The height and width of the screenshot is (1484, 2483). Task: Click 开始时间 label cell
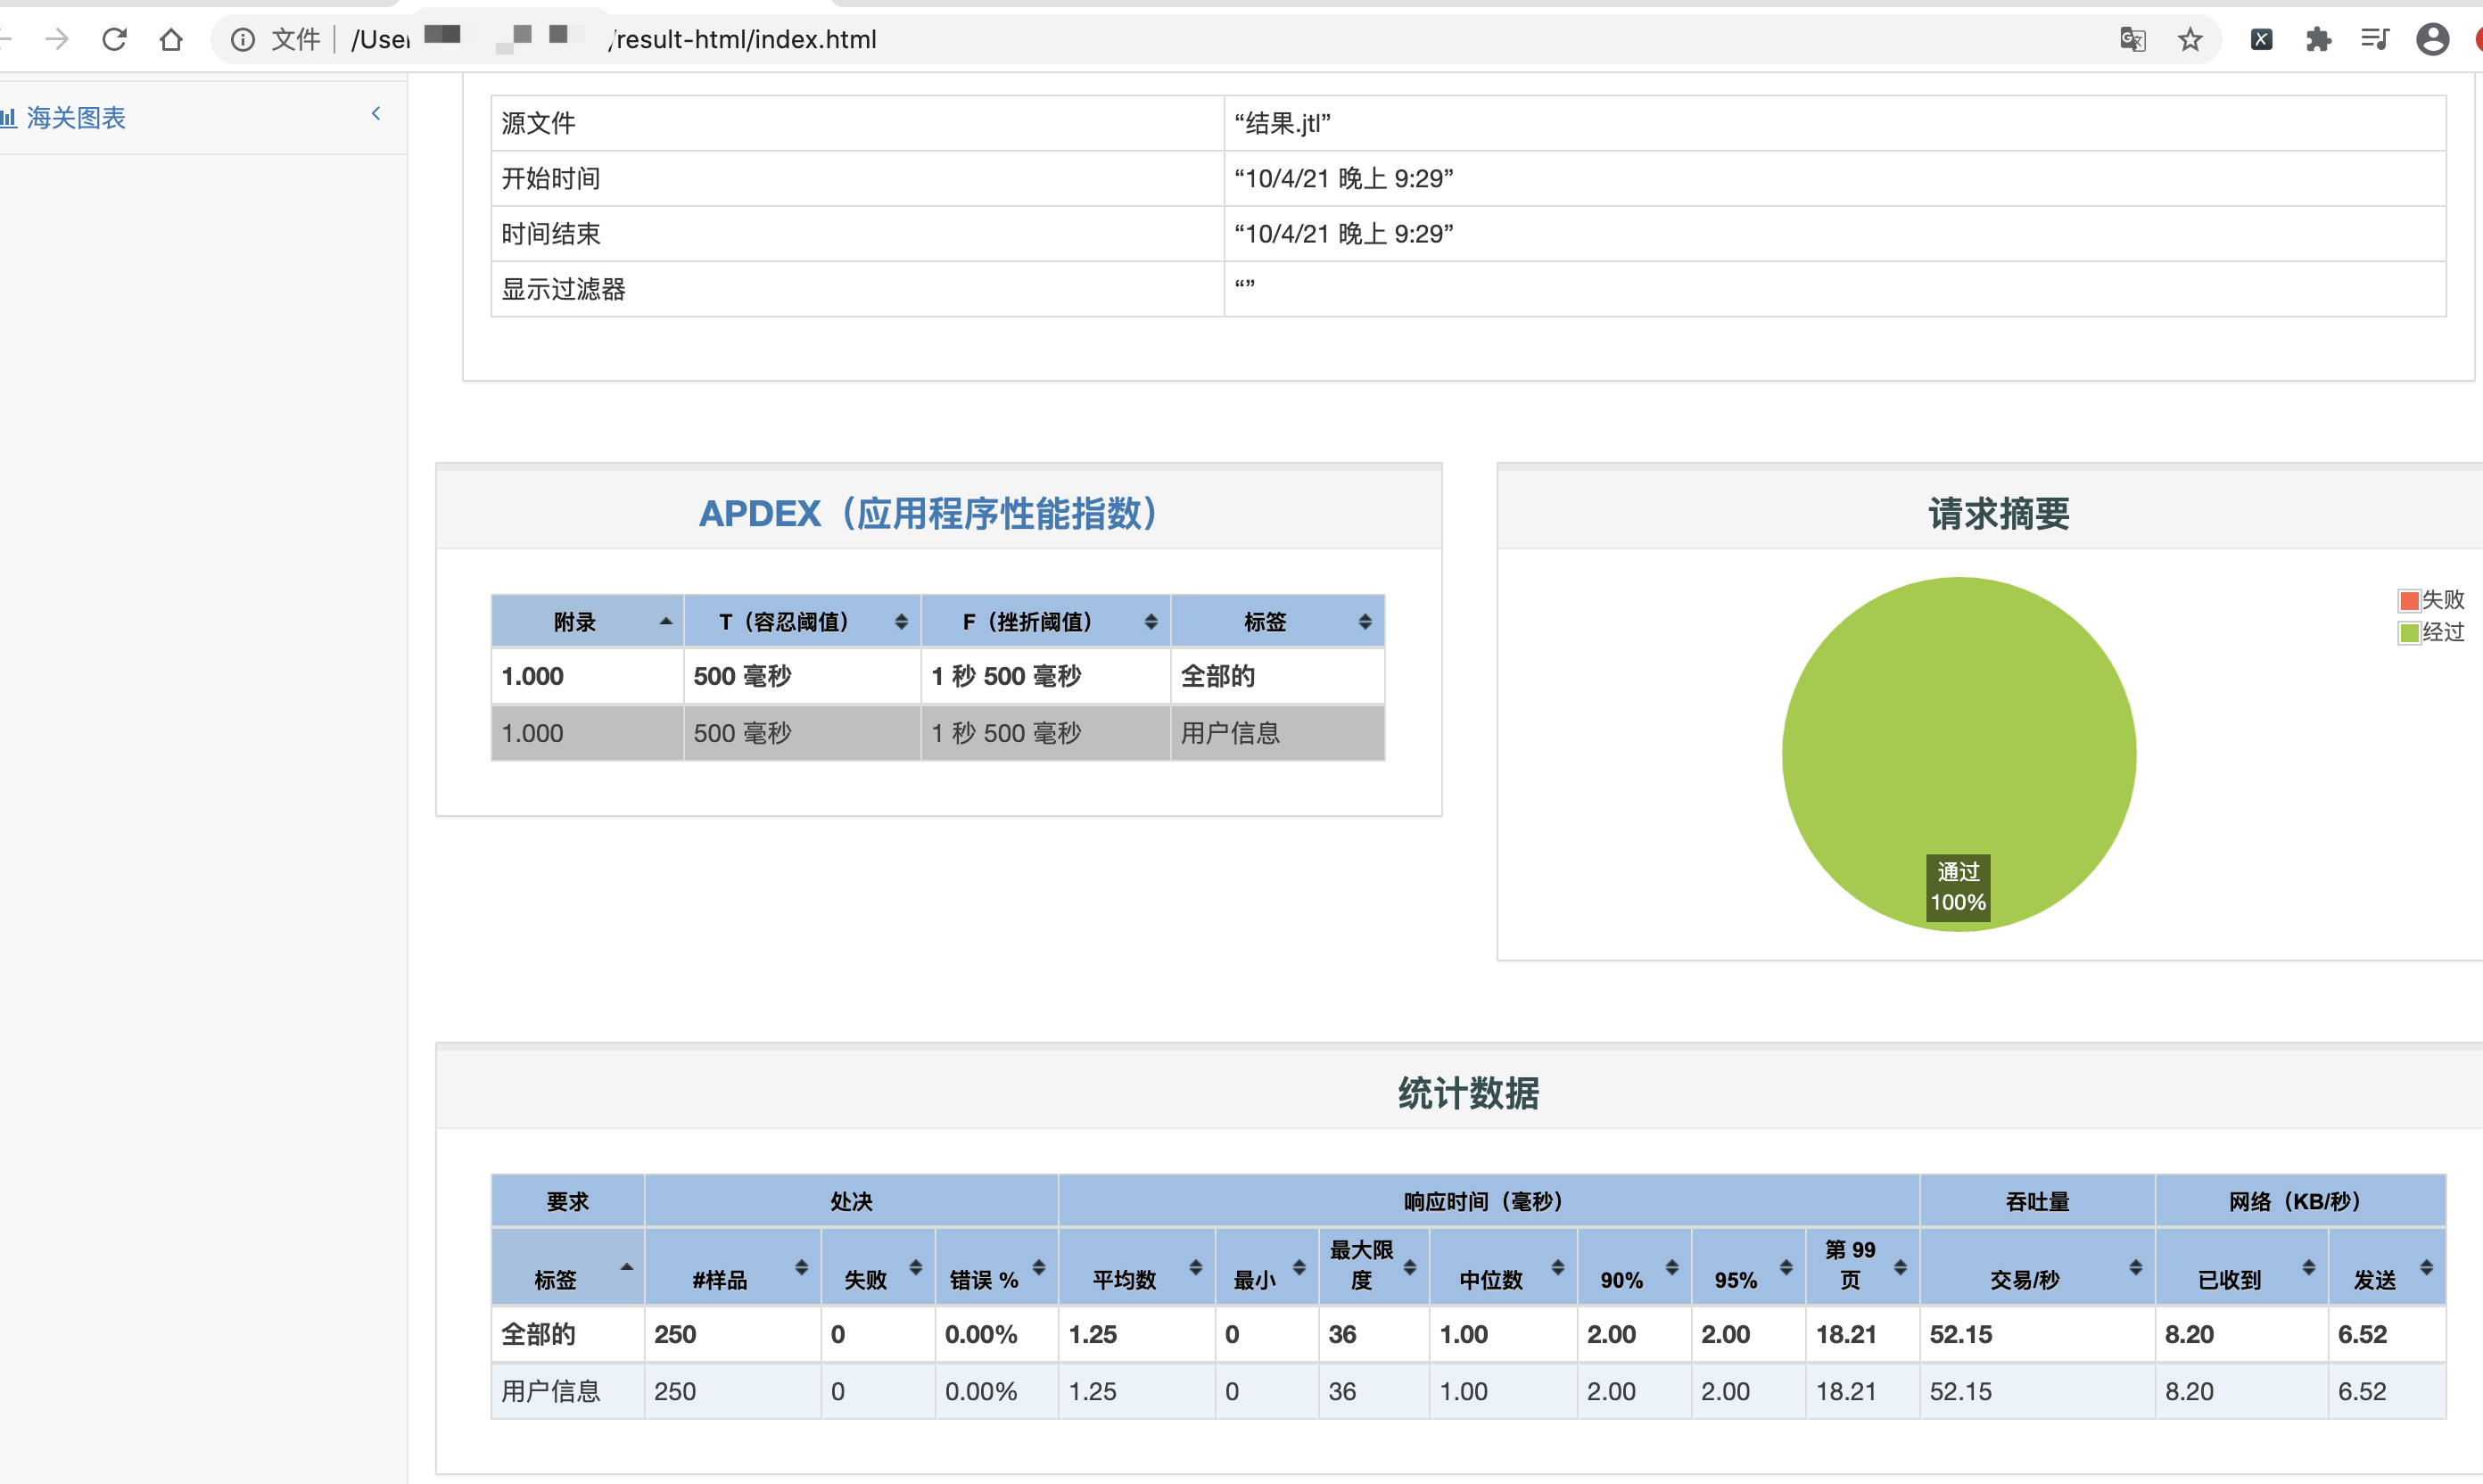(x=857, y=178)
